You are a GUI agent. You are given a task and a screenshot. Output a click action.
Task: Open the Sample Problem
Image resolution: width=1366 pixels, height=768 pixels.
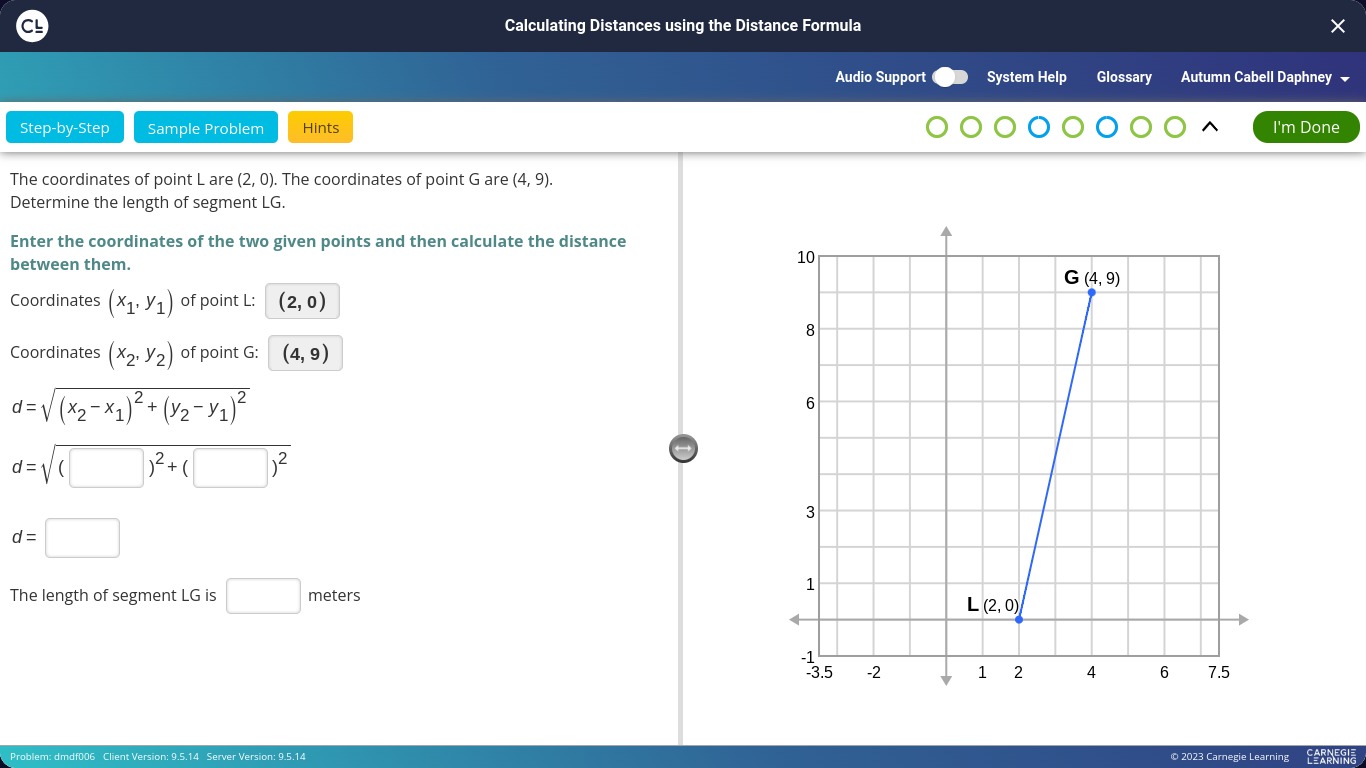206,128
